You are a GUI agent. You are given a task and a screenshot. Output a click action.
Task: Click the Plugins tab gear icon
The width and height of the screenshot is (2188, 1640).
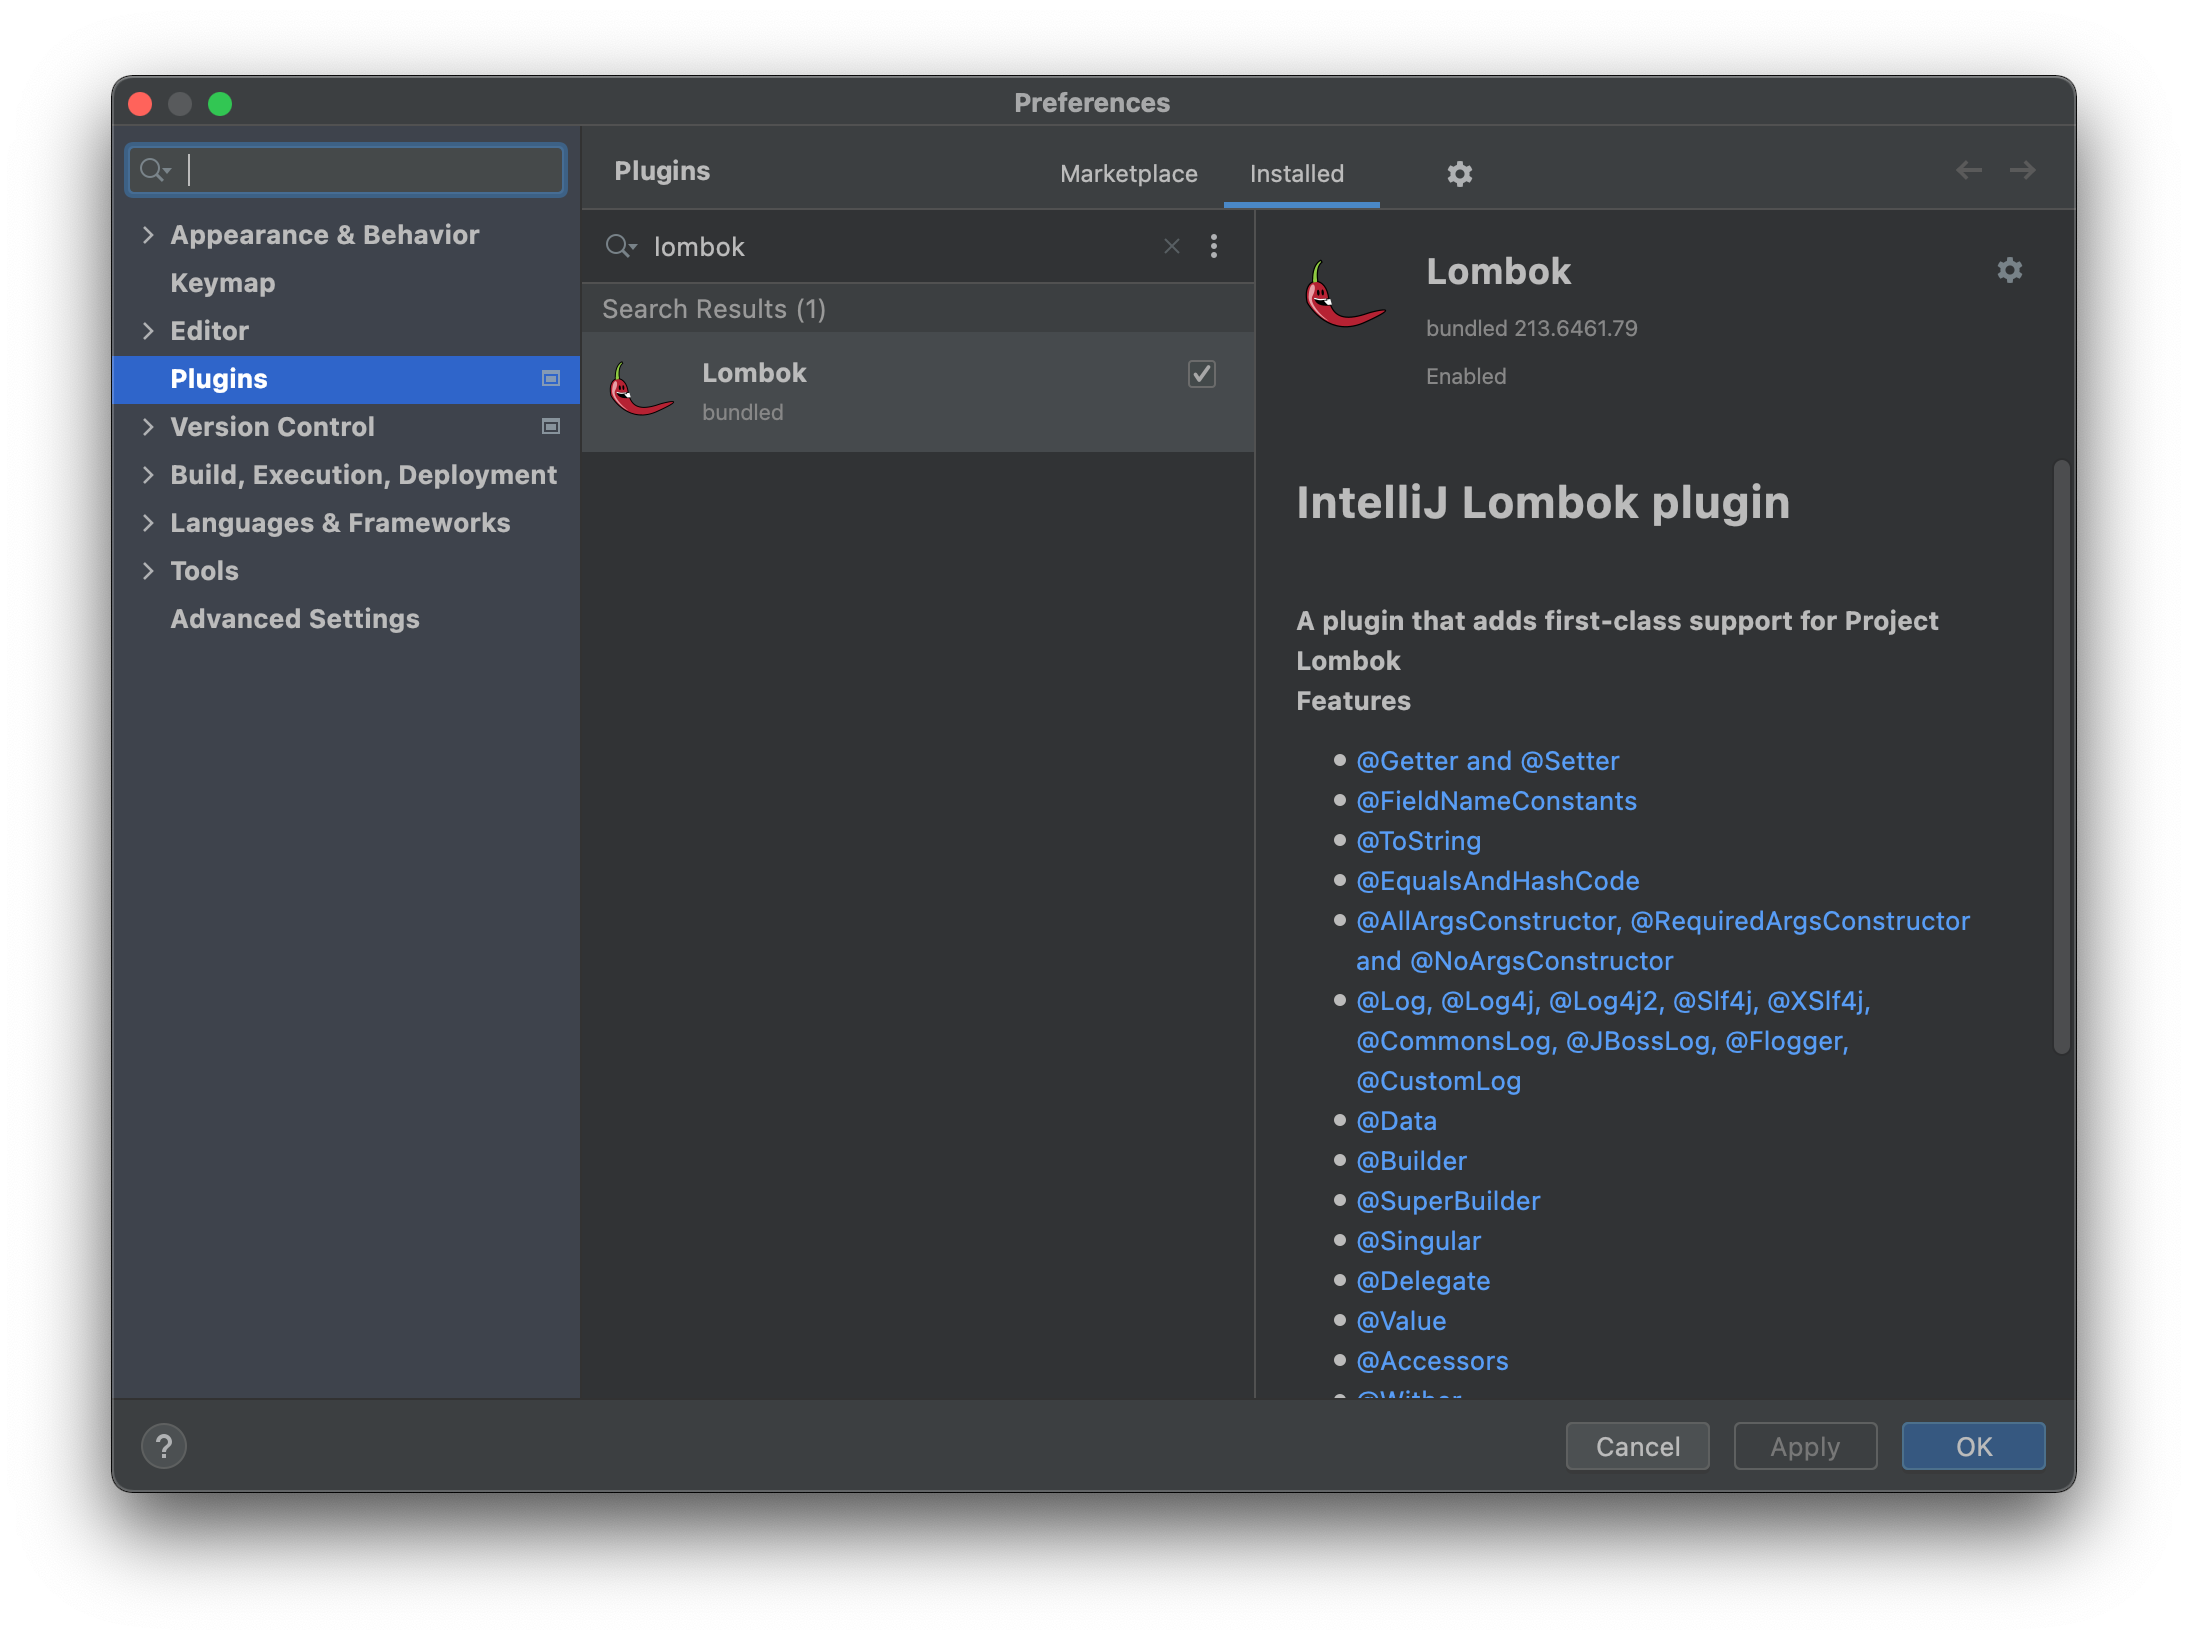point(1459,174)
